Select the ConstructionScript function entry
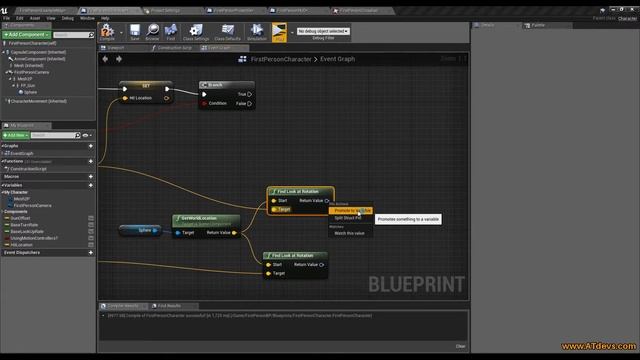 [x=28, y=169]
